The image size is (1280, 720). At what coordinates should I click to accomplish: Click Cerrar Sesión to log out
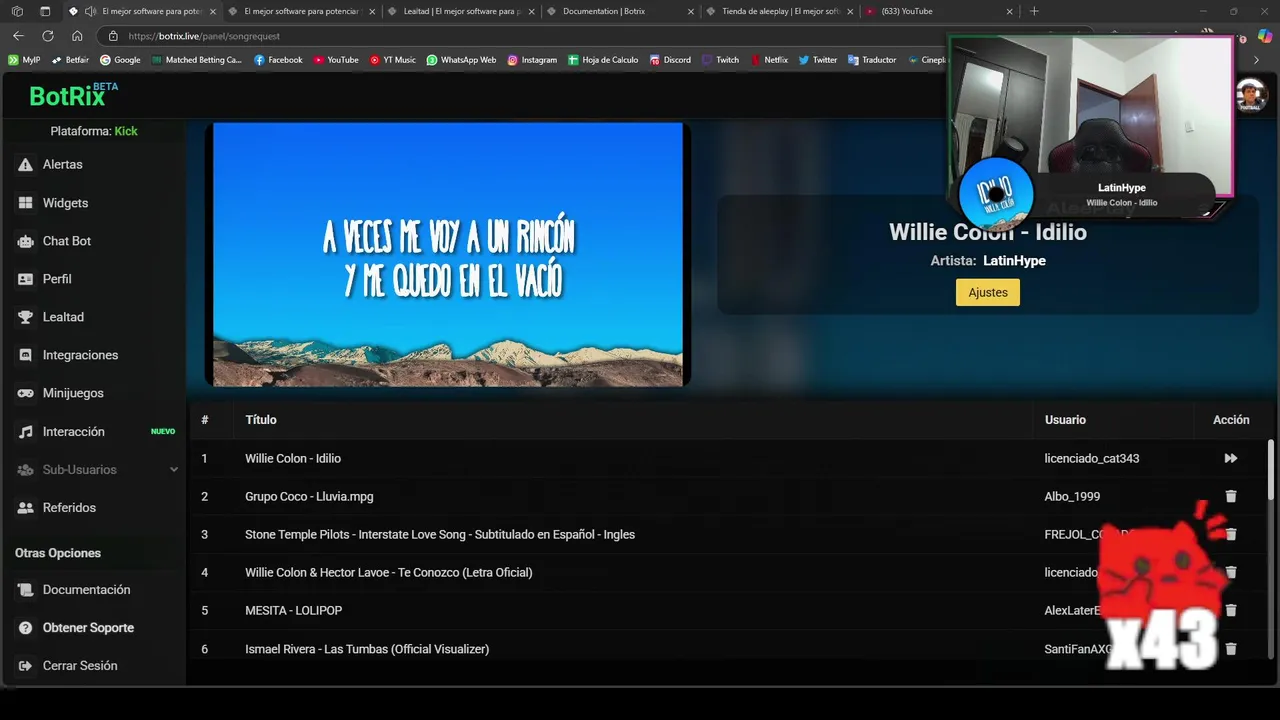[80, 665]
